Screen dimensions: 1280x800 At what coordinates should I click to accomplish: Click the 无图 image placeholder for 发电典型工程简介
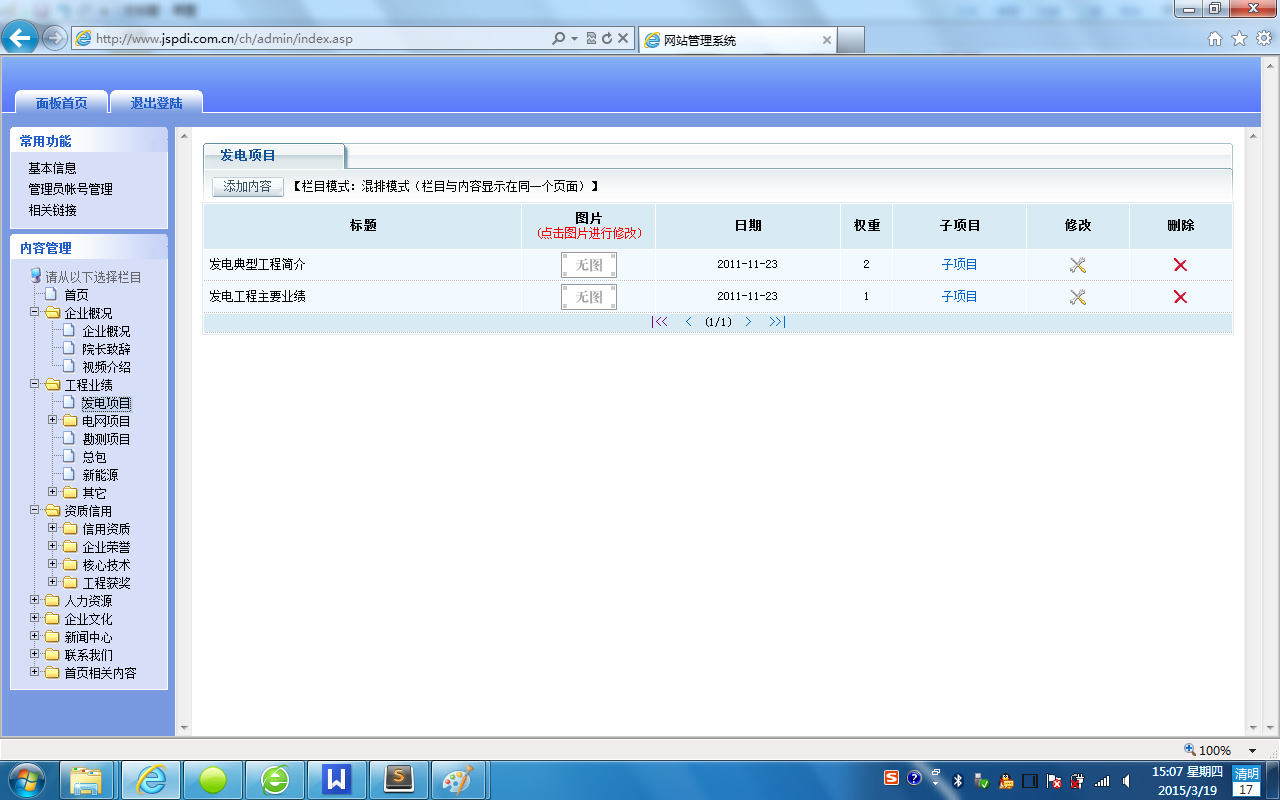[589, 265]
